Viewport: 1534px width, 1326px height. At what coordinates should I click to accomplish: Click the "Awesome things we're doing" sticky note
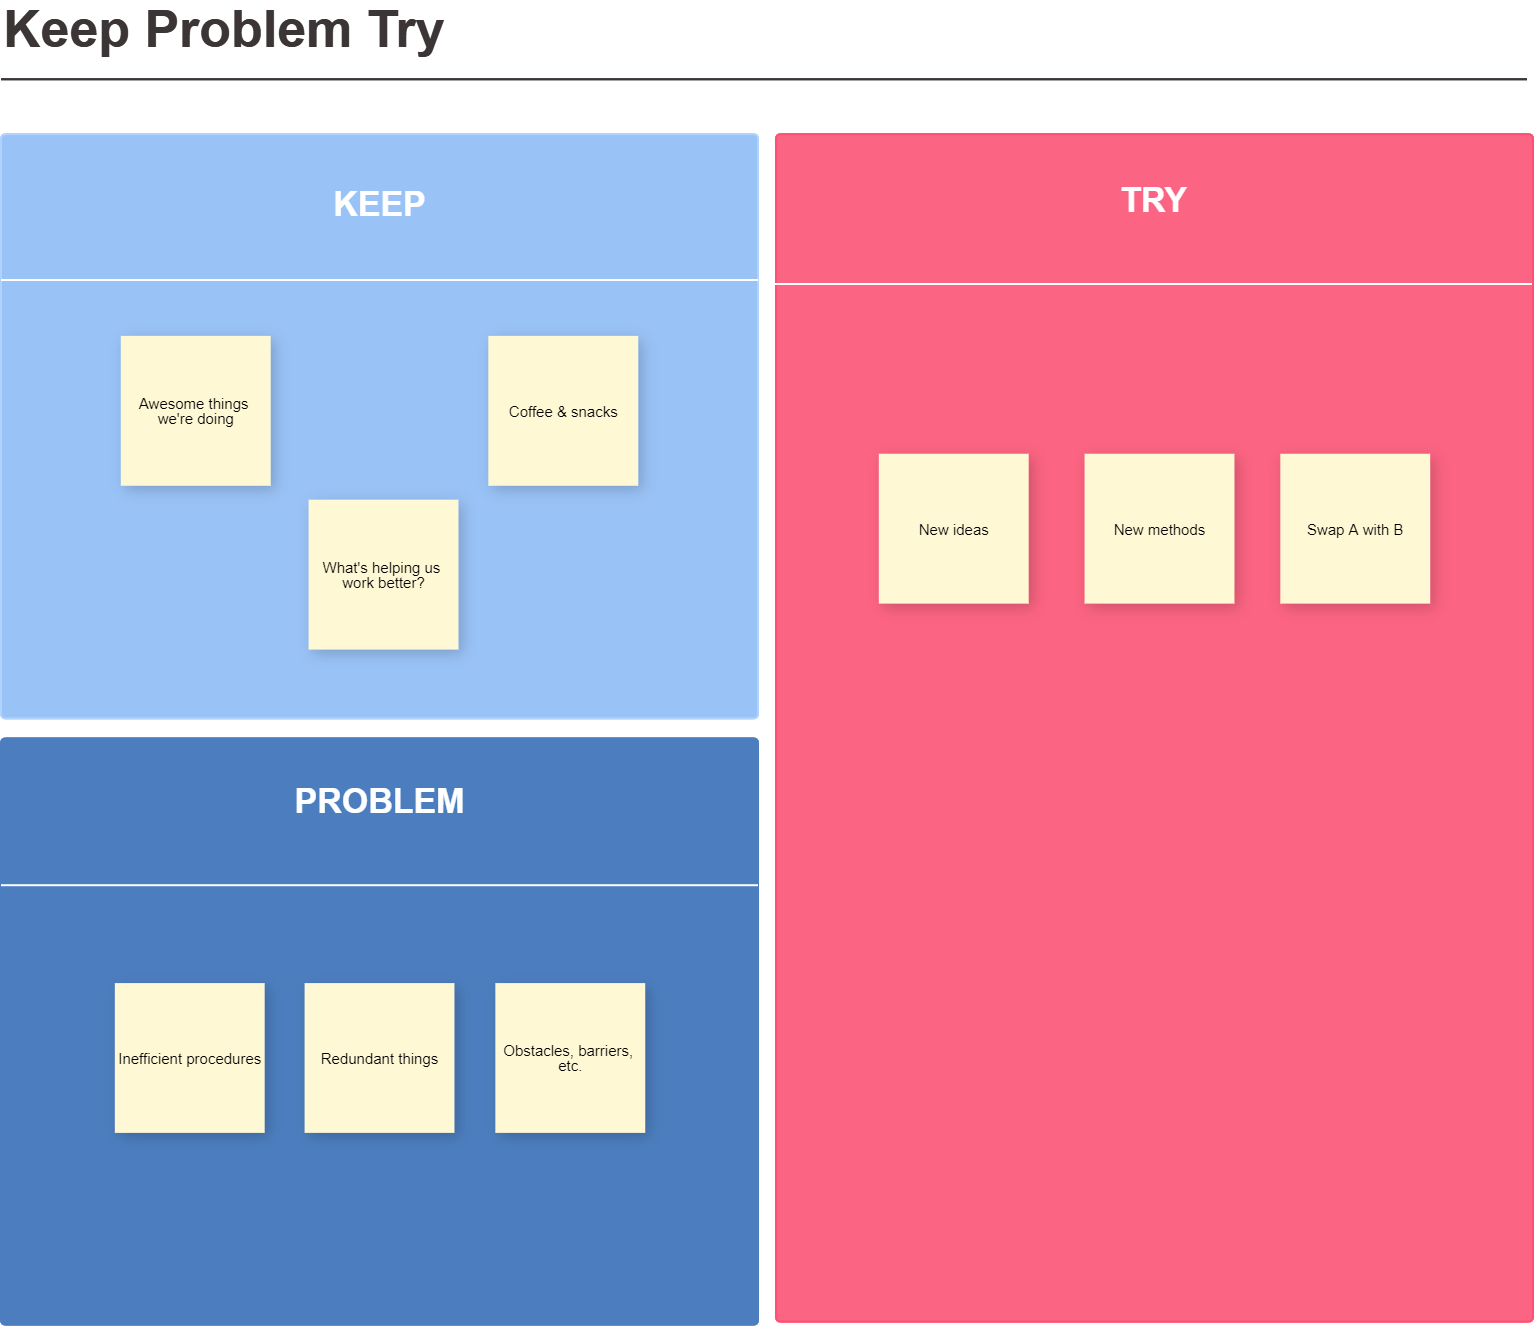coord(195,411)
